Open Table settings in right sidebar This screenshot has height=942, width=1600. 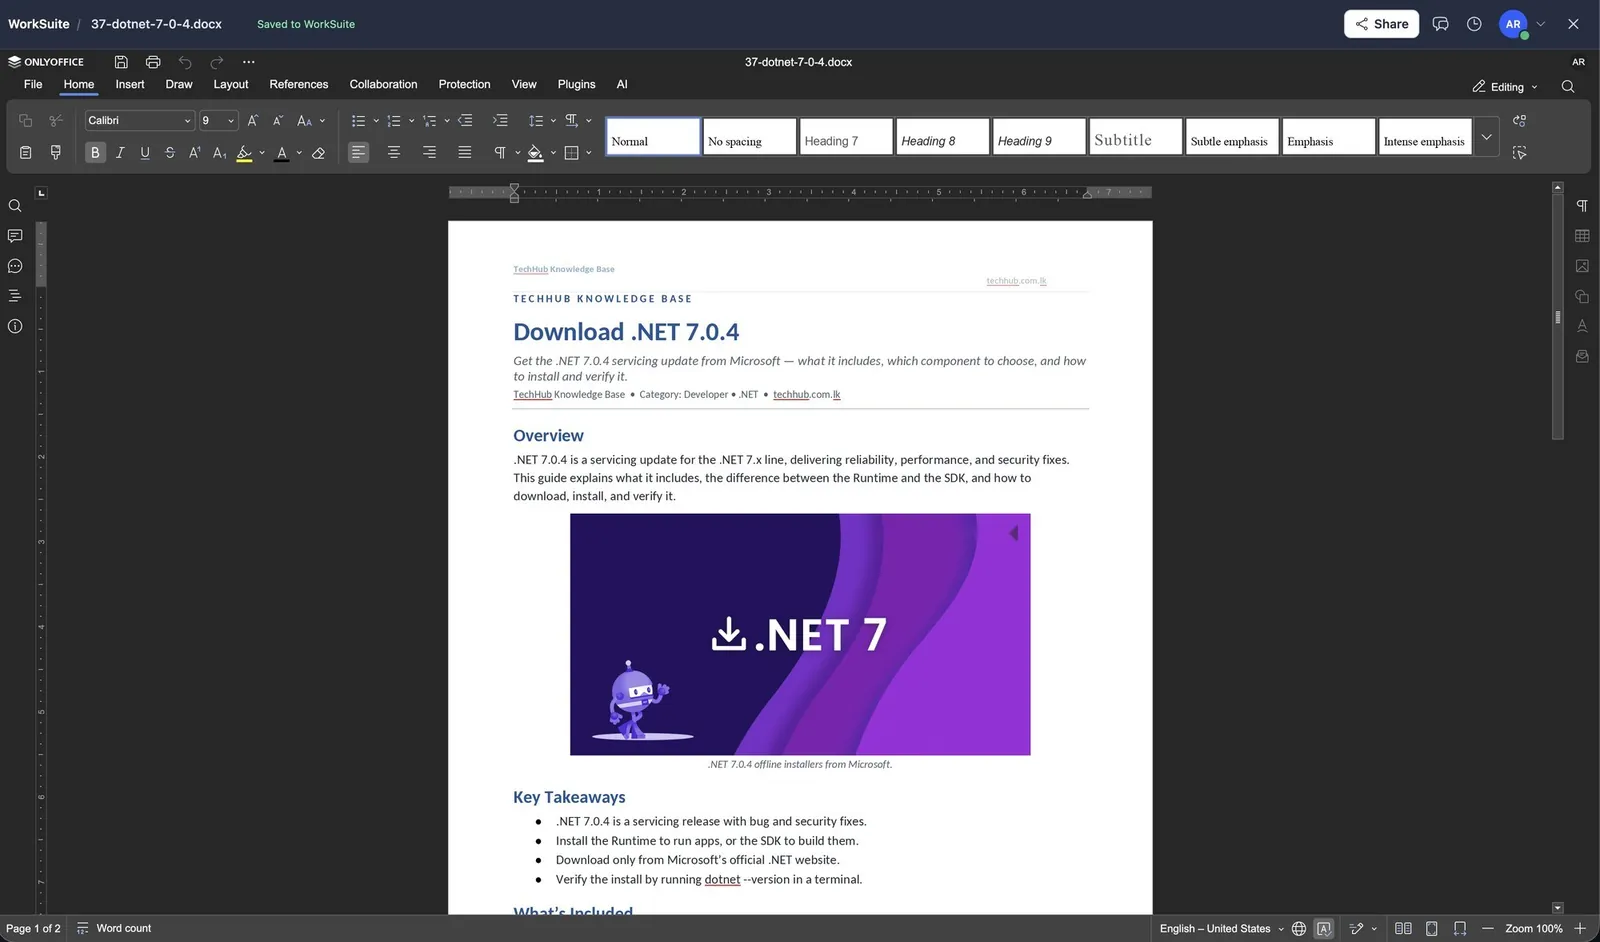[x=1582, y=236]
